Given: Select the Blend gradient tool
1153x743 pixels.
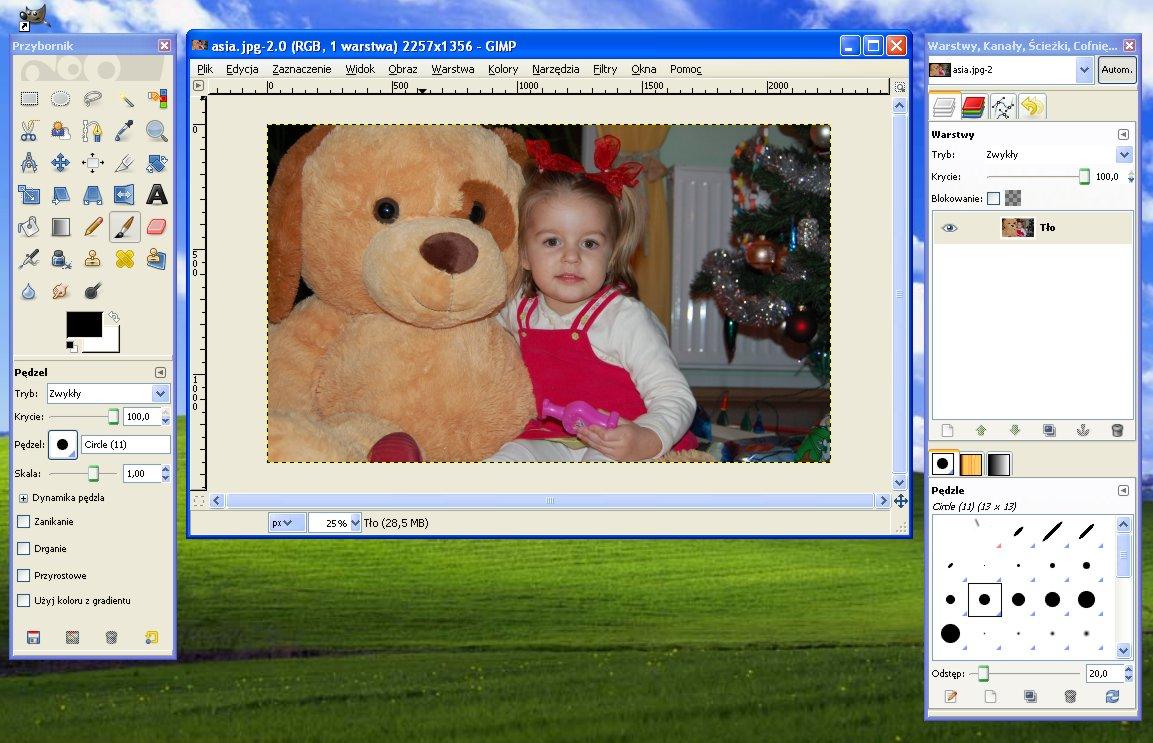Looking at the screenshot, I should (60, 227).
